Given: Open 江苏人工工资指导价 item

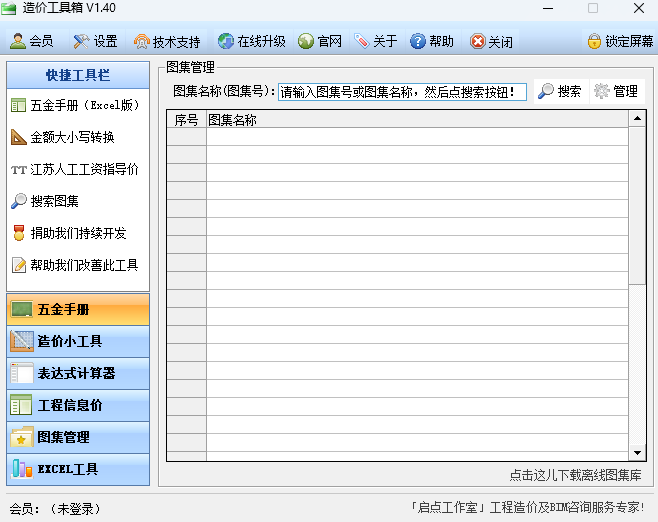Looking at the screenshot, I should (75, 169).
